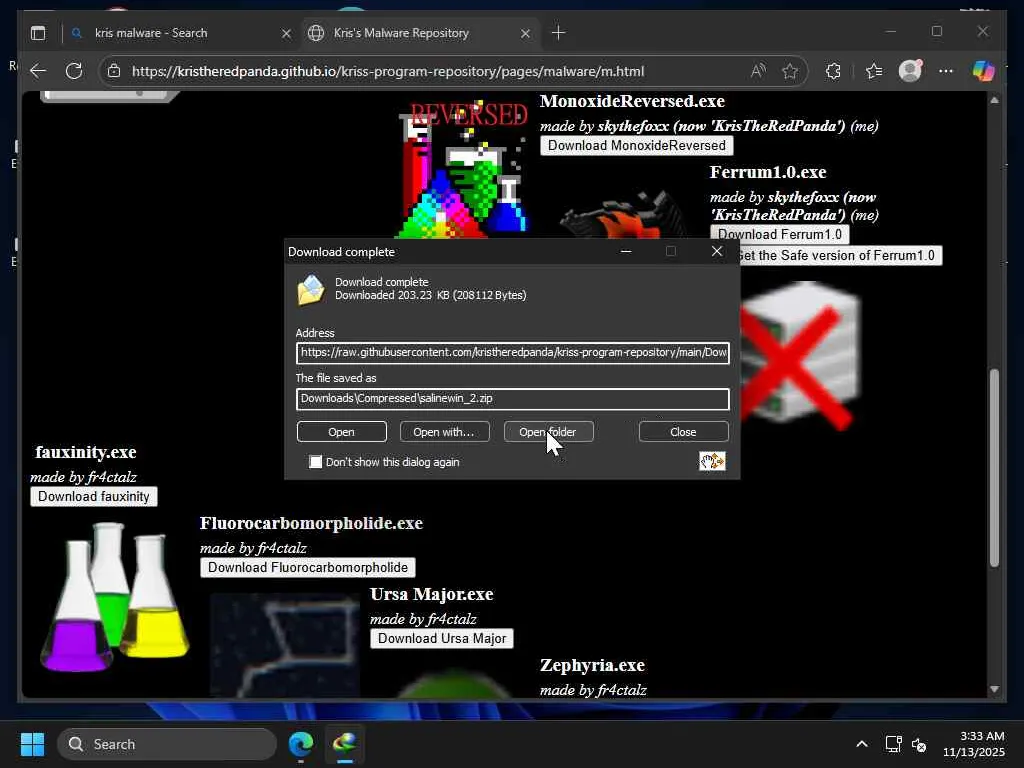Click 'Download fauxinity' button
Screen dimensions: 1024x768
94,496
